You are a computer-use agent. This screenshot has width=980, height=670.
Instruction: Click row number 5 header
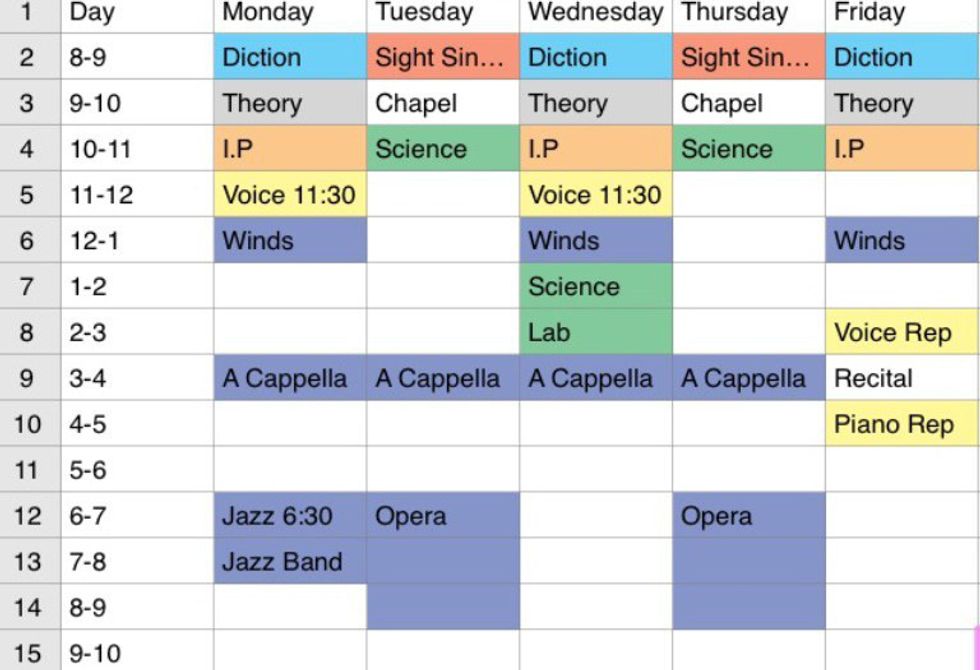click(x=29, y=195)
